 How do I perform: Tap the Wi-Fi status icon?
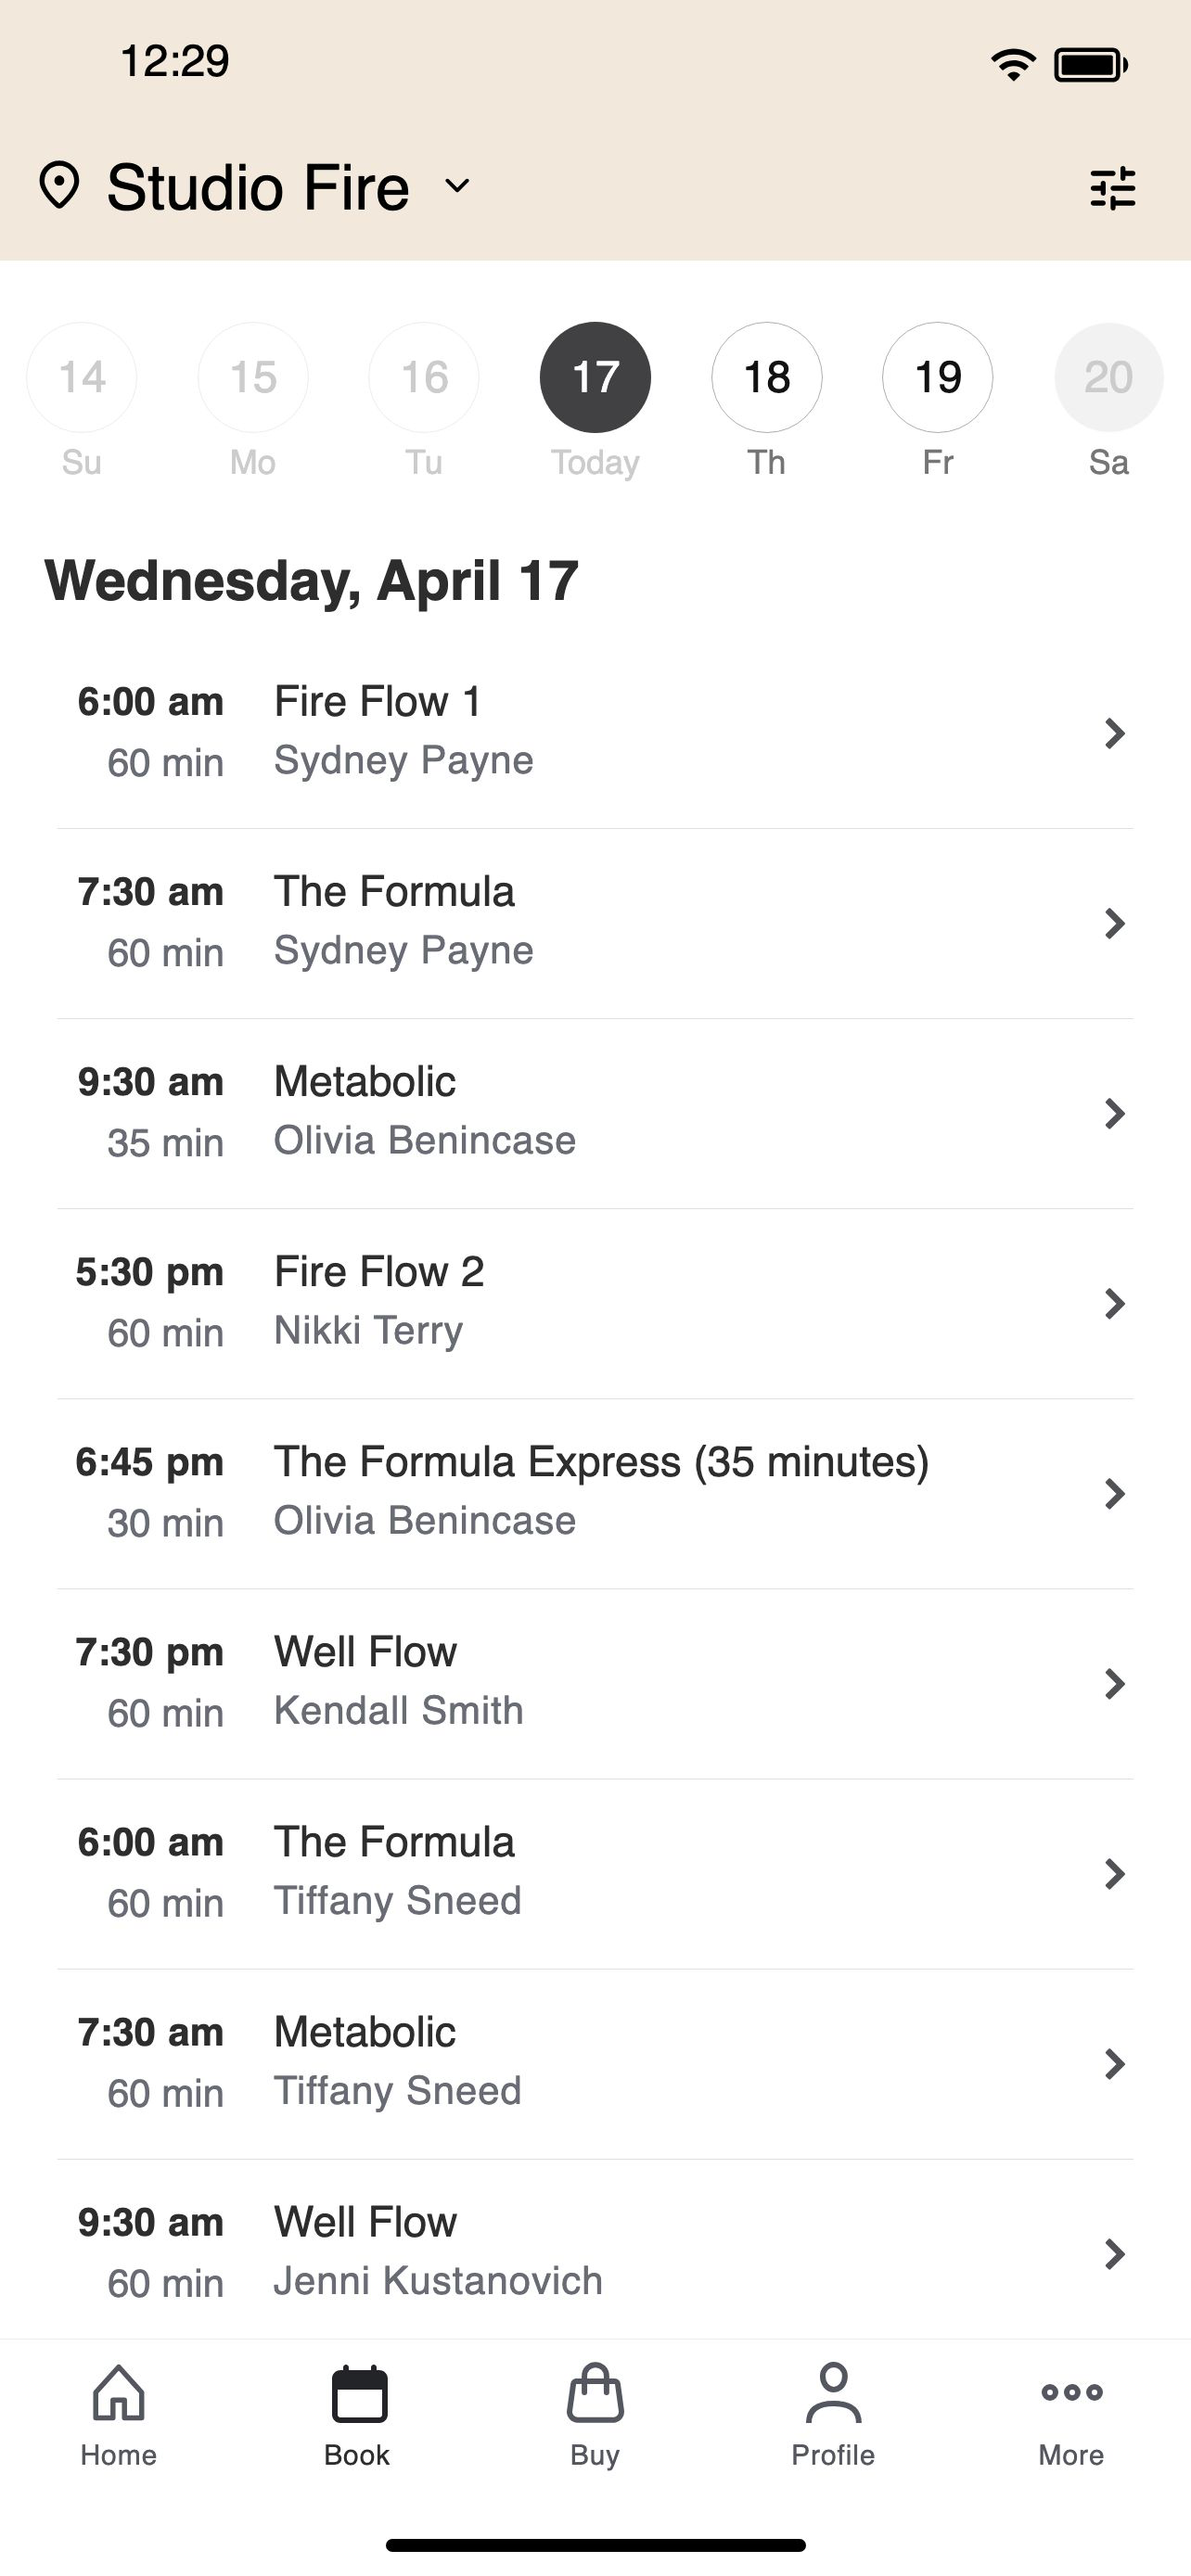coord(1013,65)
